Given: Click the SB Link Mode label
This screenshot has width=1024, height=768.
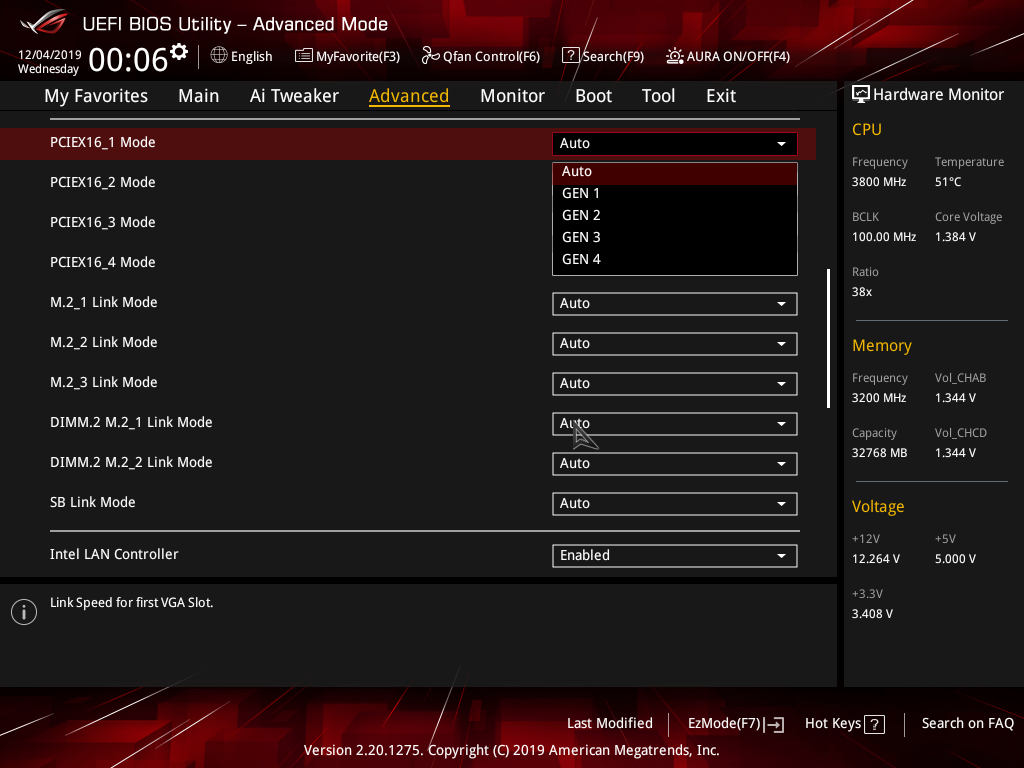Looking at the screenshot, I should (93, 502).
